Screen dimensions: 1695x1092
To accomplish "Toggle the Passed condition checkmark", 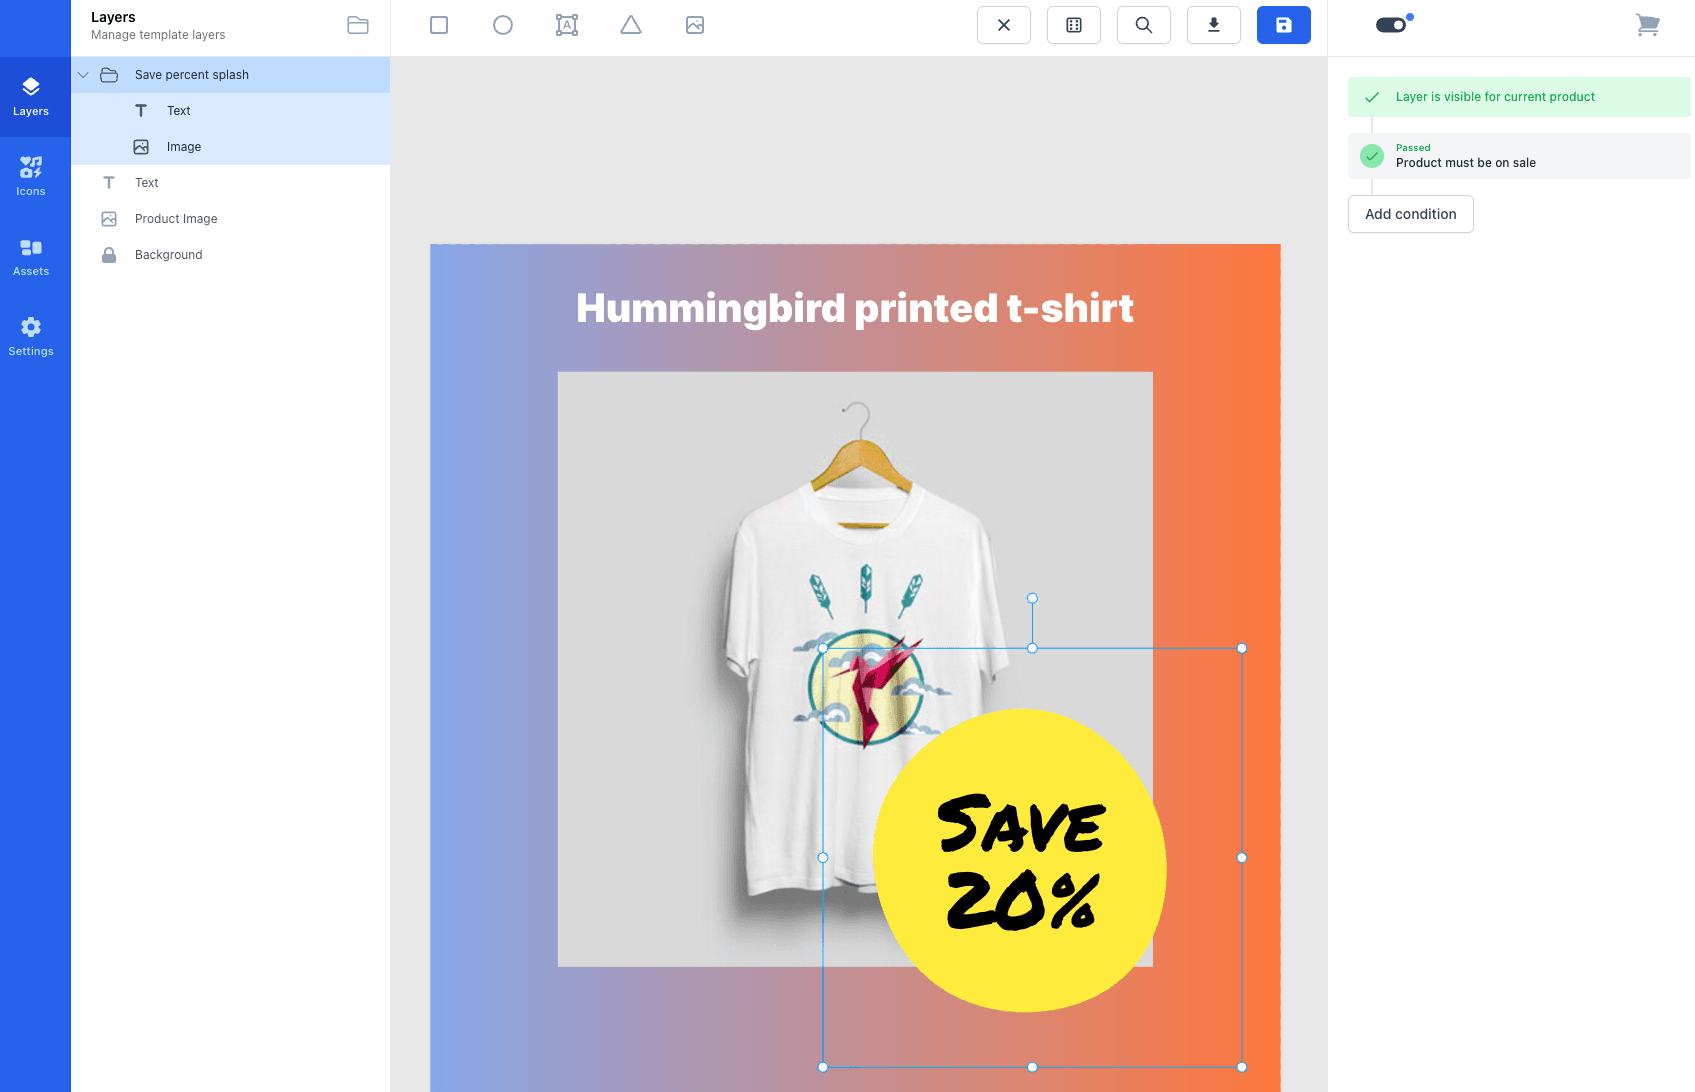I will pos(1371,156).
